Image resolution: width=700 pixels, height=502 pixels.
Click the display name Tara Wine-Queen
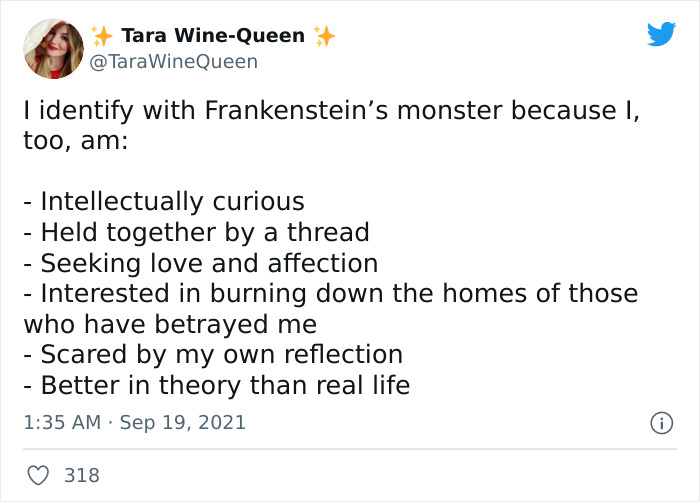coord(213,36)
